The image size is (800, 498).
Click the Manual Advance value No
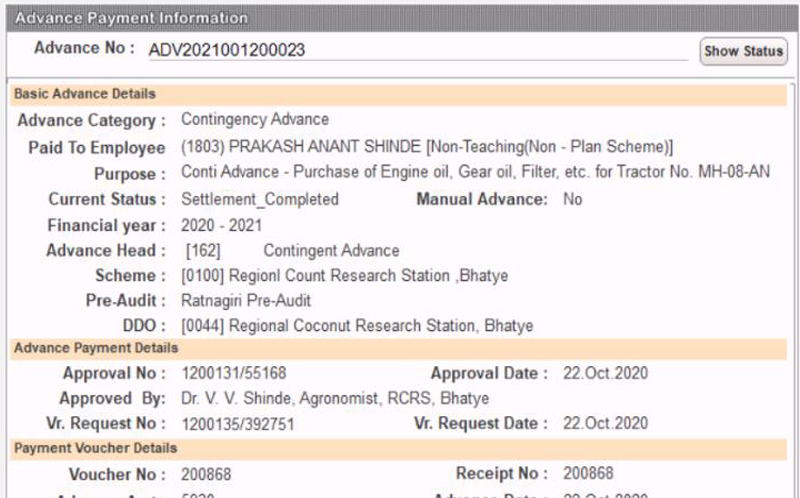(x=572, y=199)
